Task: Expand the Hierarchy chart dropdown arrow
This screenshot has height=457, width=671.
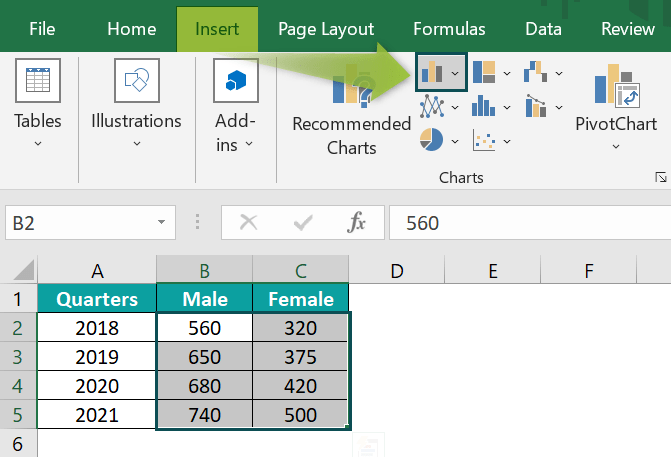Action: [507, 74]
